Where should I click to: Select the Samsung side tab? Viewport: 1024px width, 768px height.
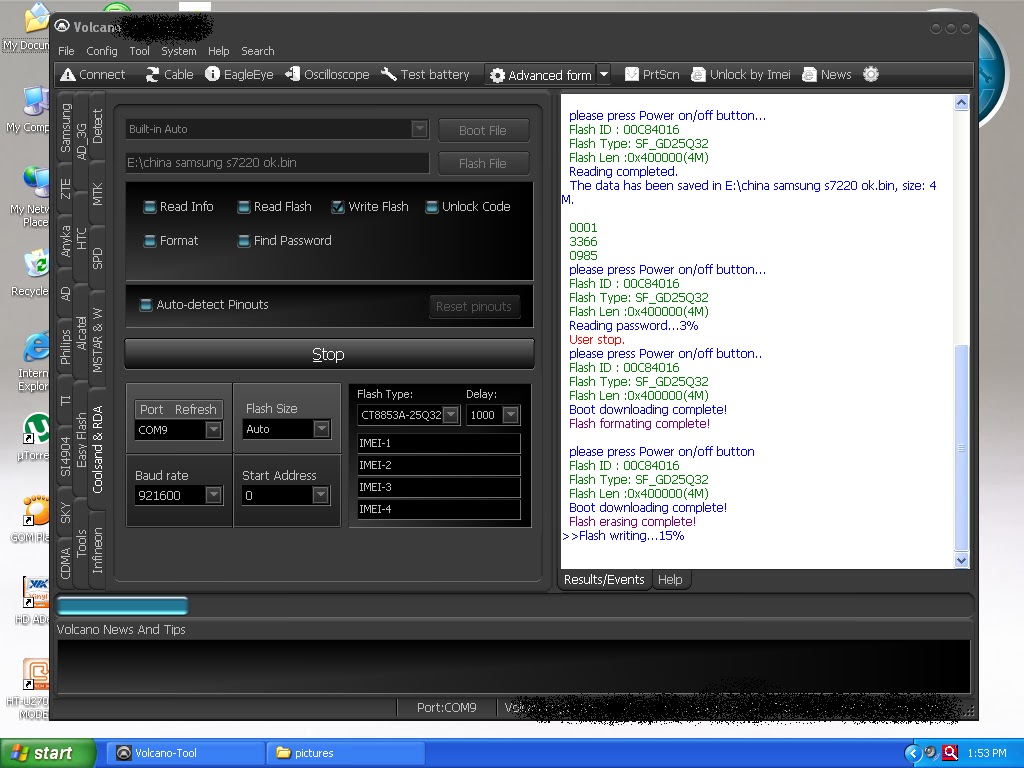(x=66, y=127)
